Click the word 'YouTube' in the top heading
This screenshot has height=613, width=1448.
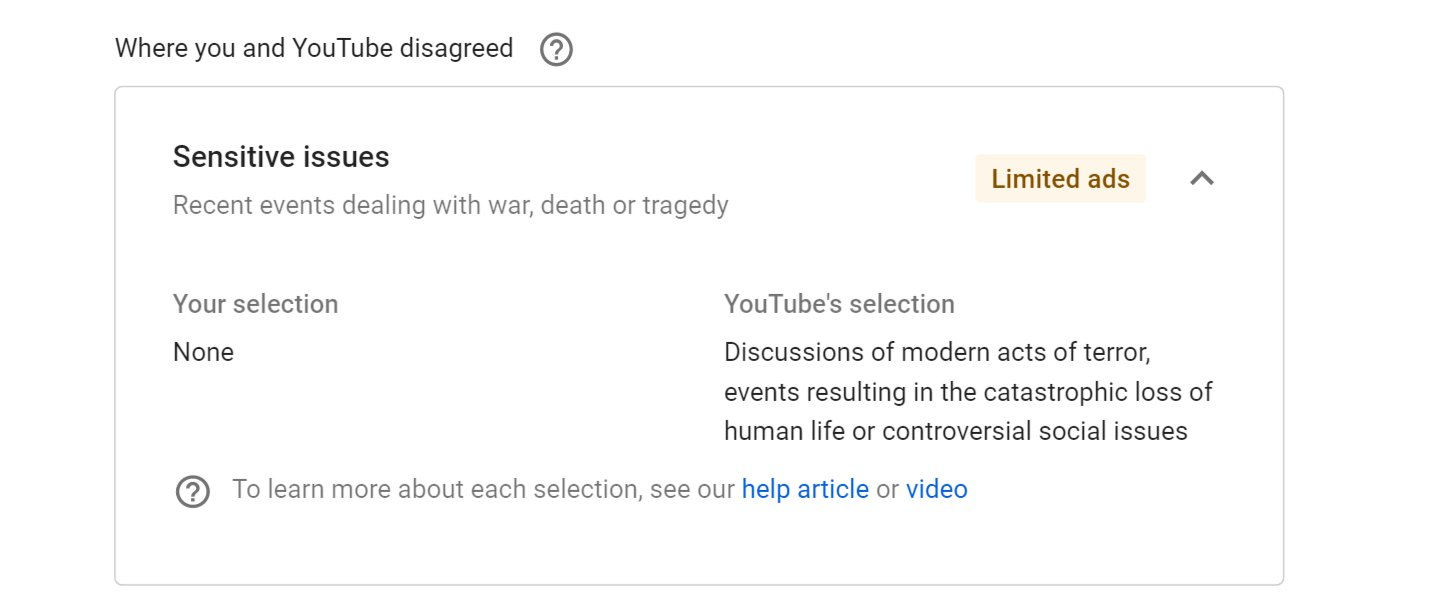click(342, 48)
